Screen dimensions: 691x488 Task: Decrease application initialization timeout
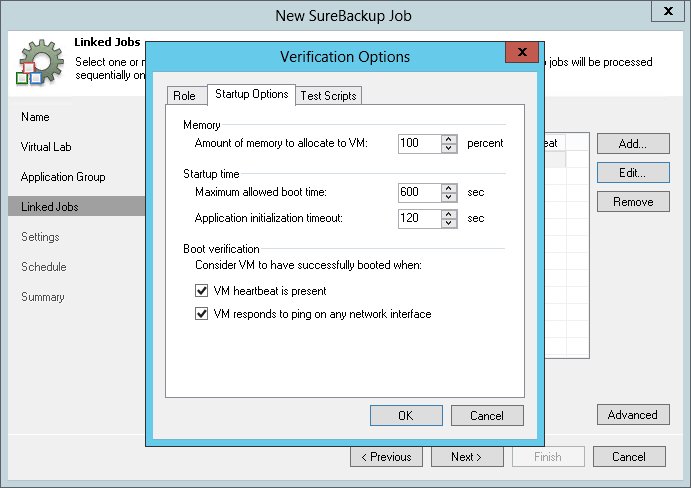pyautogui.click(x=449, y=223)
